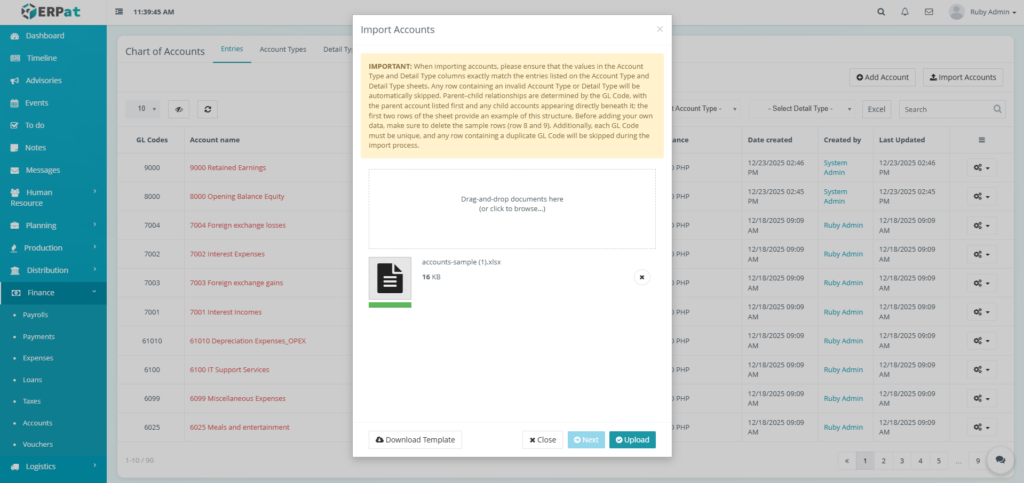Click the Upload button in the dialog

pos(632,439)
